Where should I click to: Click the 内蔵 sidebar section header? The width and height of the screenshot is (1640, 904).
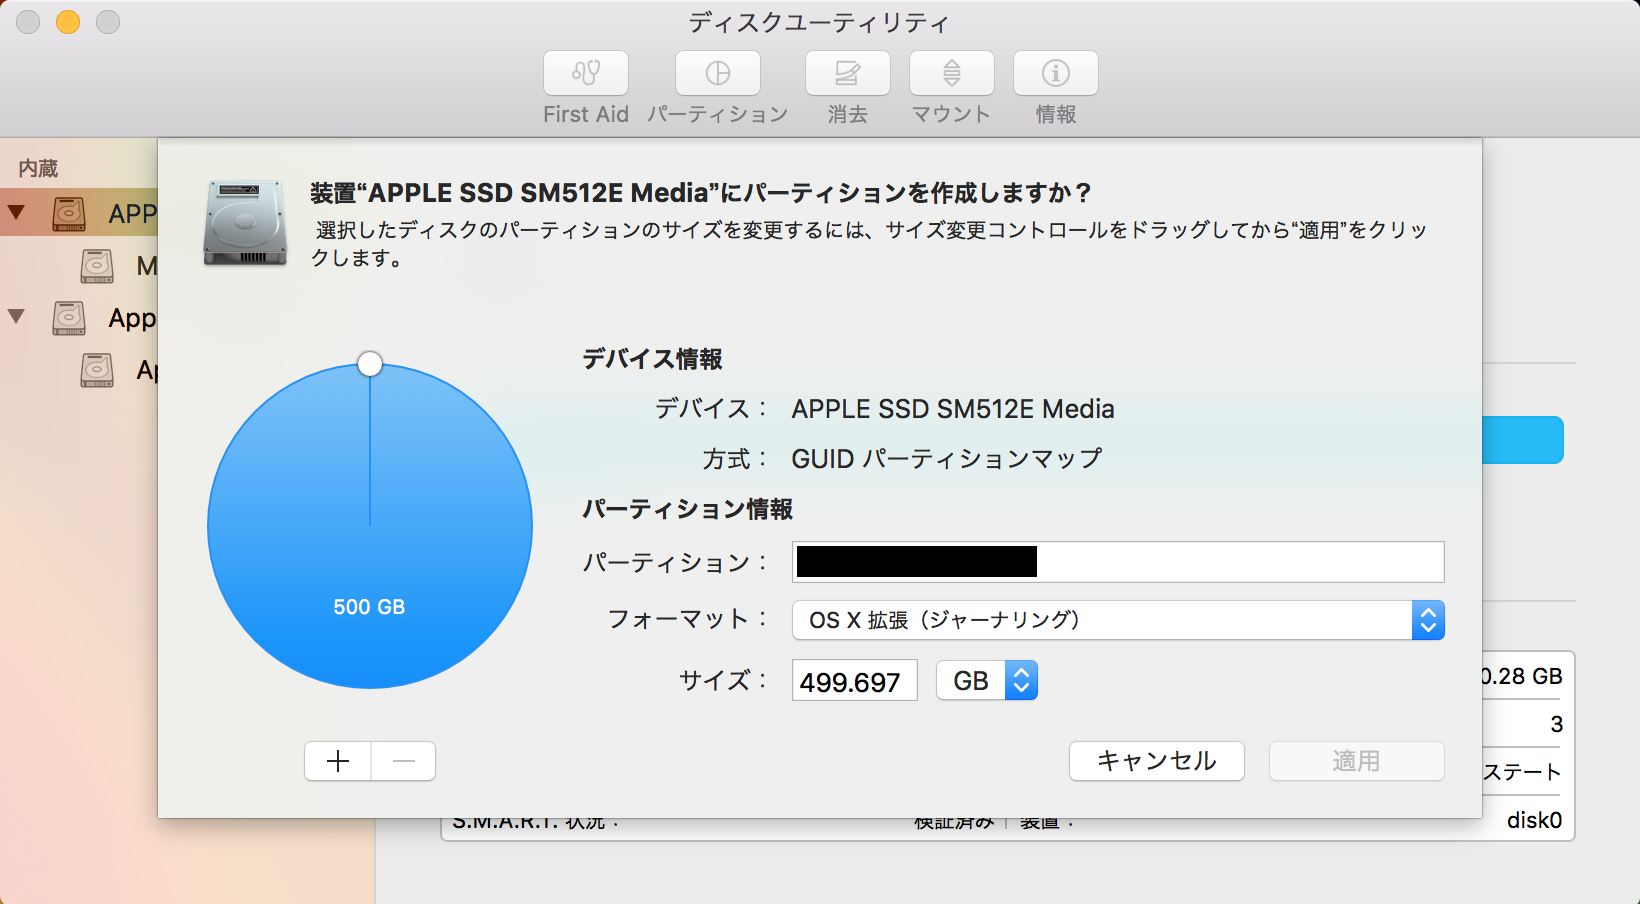click(38, 168)
